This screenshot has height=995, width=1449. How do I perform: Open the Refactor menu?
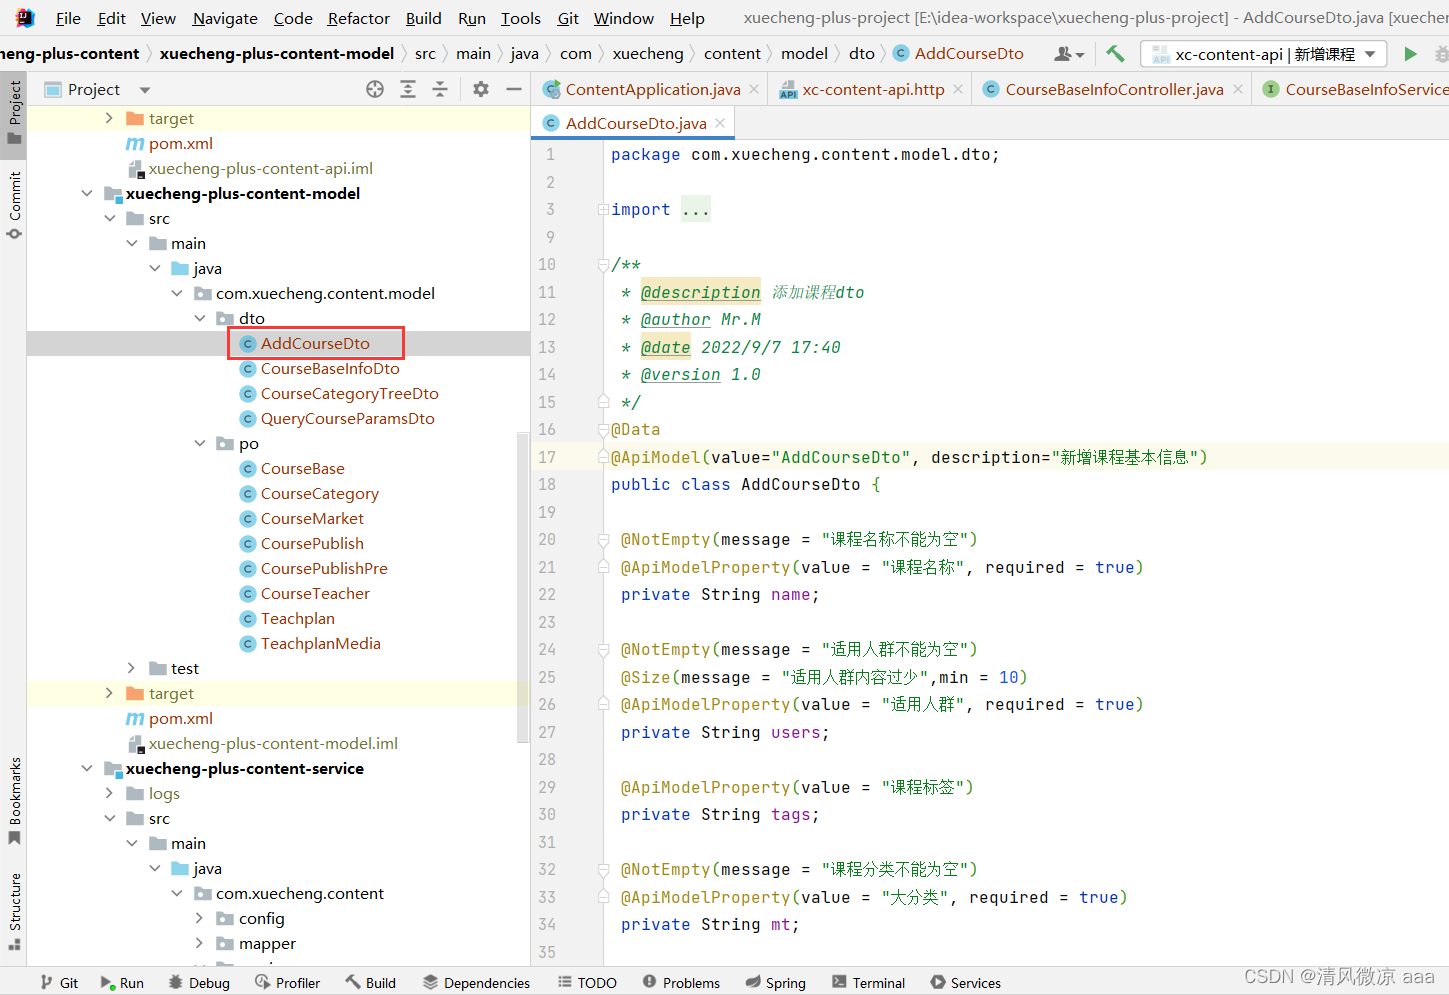tap(358, 18)
